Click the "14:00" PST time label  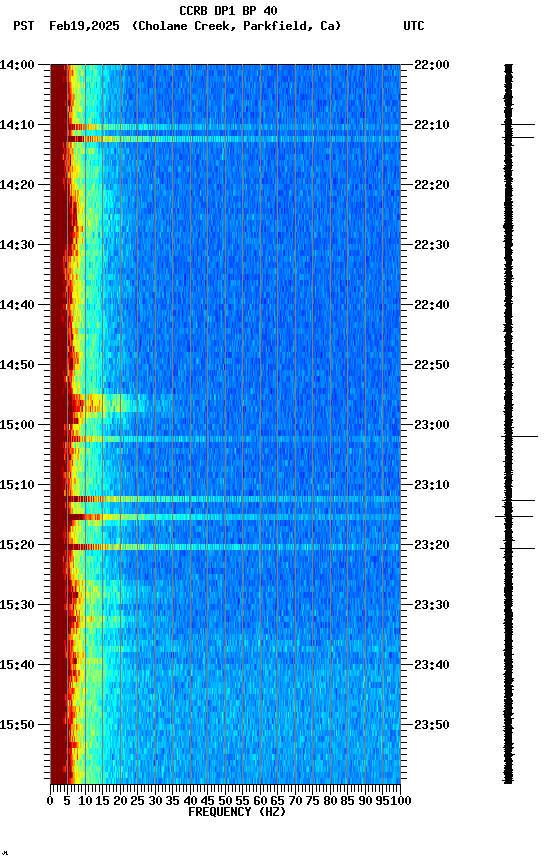click(17, 65)
